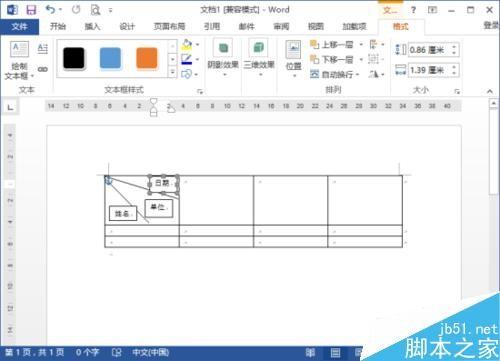Image resolution: width=500 pixels, height=361 pixels.
Task: Switch to the 开始 (Home) tab
Action: pyautogui.click(x=58, y=26)
